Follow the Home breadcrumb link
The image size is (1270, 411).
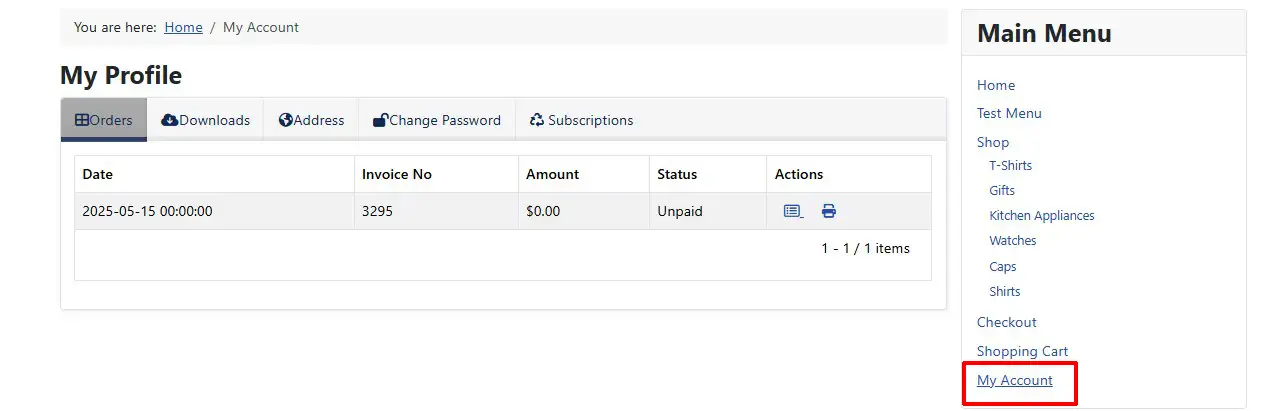(x=184, y=27)
